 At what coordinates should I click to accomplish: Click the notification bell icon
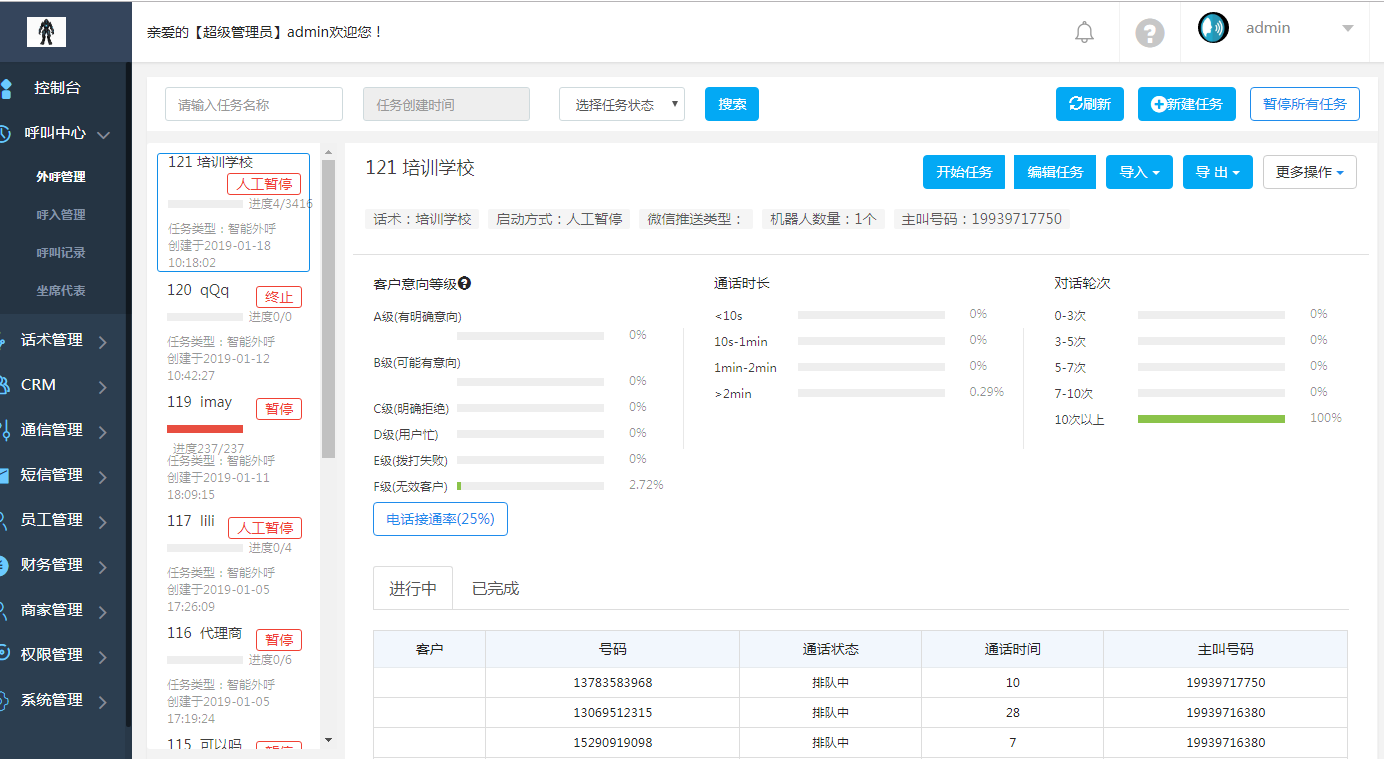pos(1084,33)
